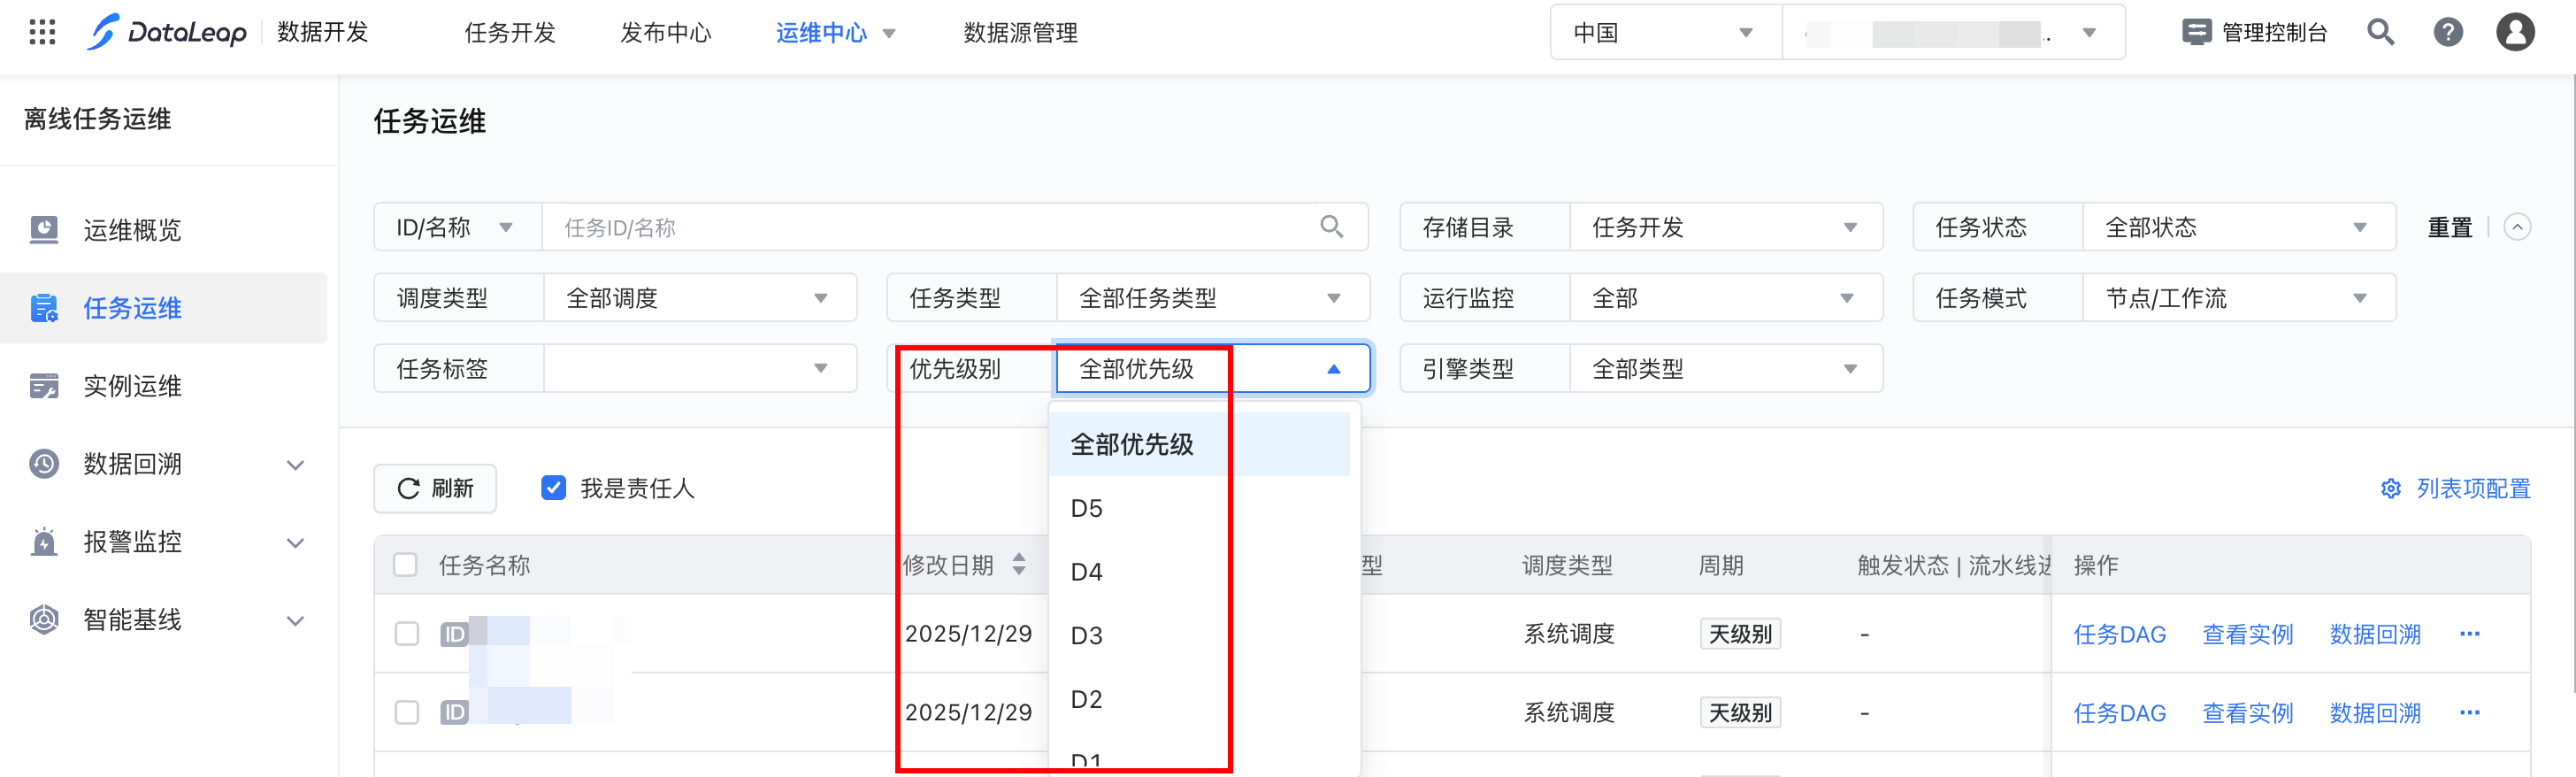Go to 发布中心 in top navigation

[x=665, y=32]
